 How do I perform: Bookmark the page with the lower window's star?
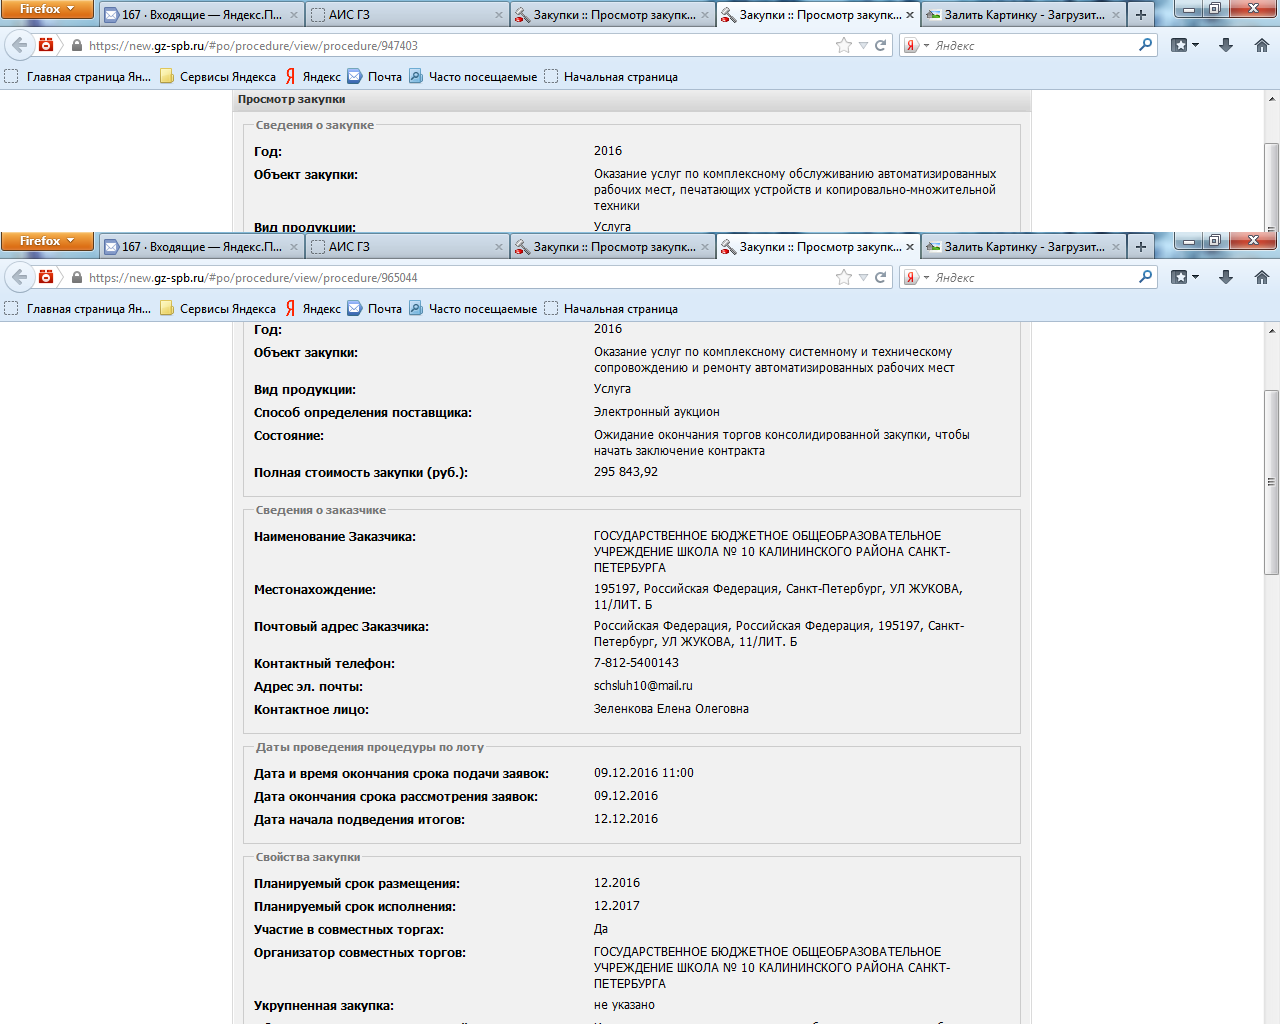pyautogui.click(x=844, y=277)
